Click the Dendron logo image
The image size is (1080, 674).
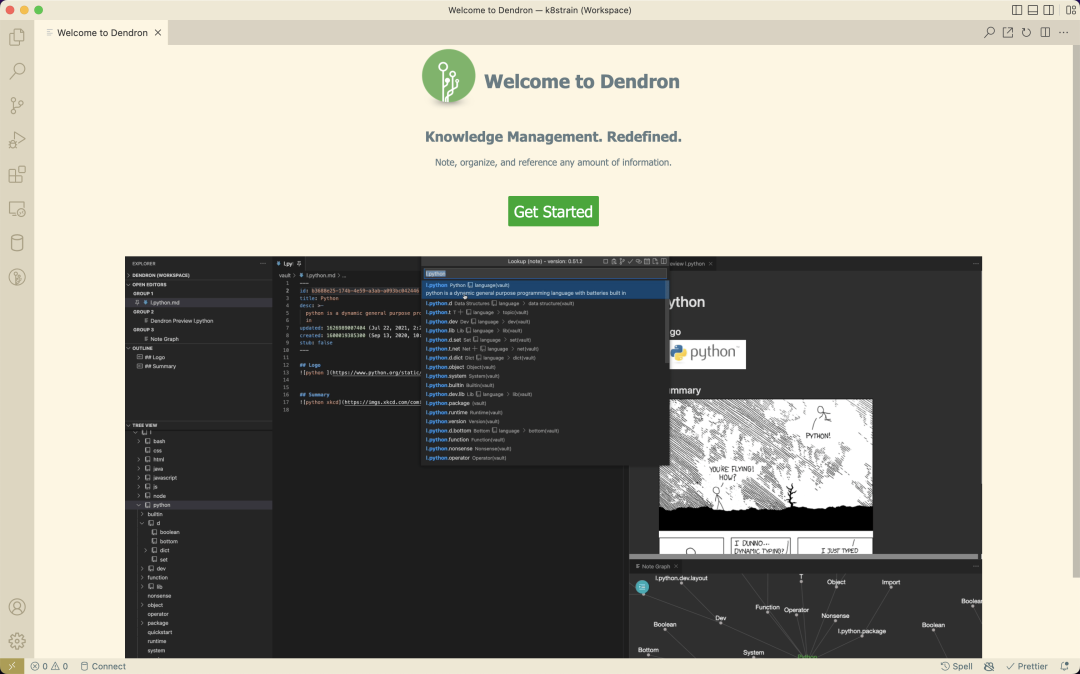pos(448,77)
